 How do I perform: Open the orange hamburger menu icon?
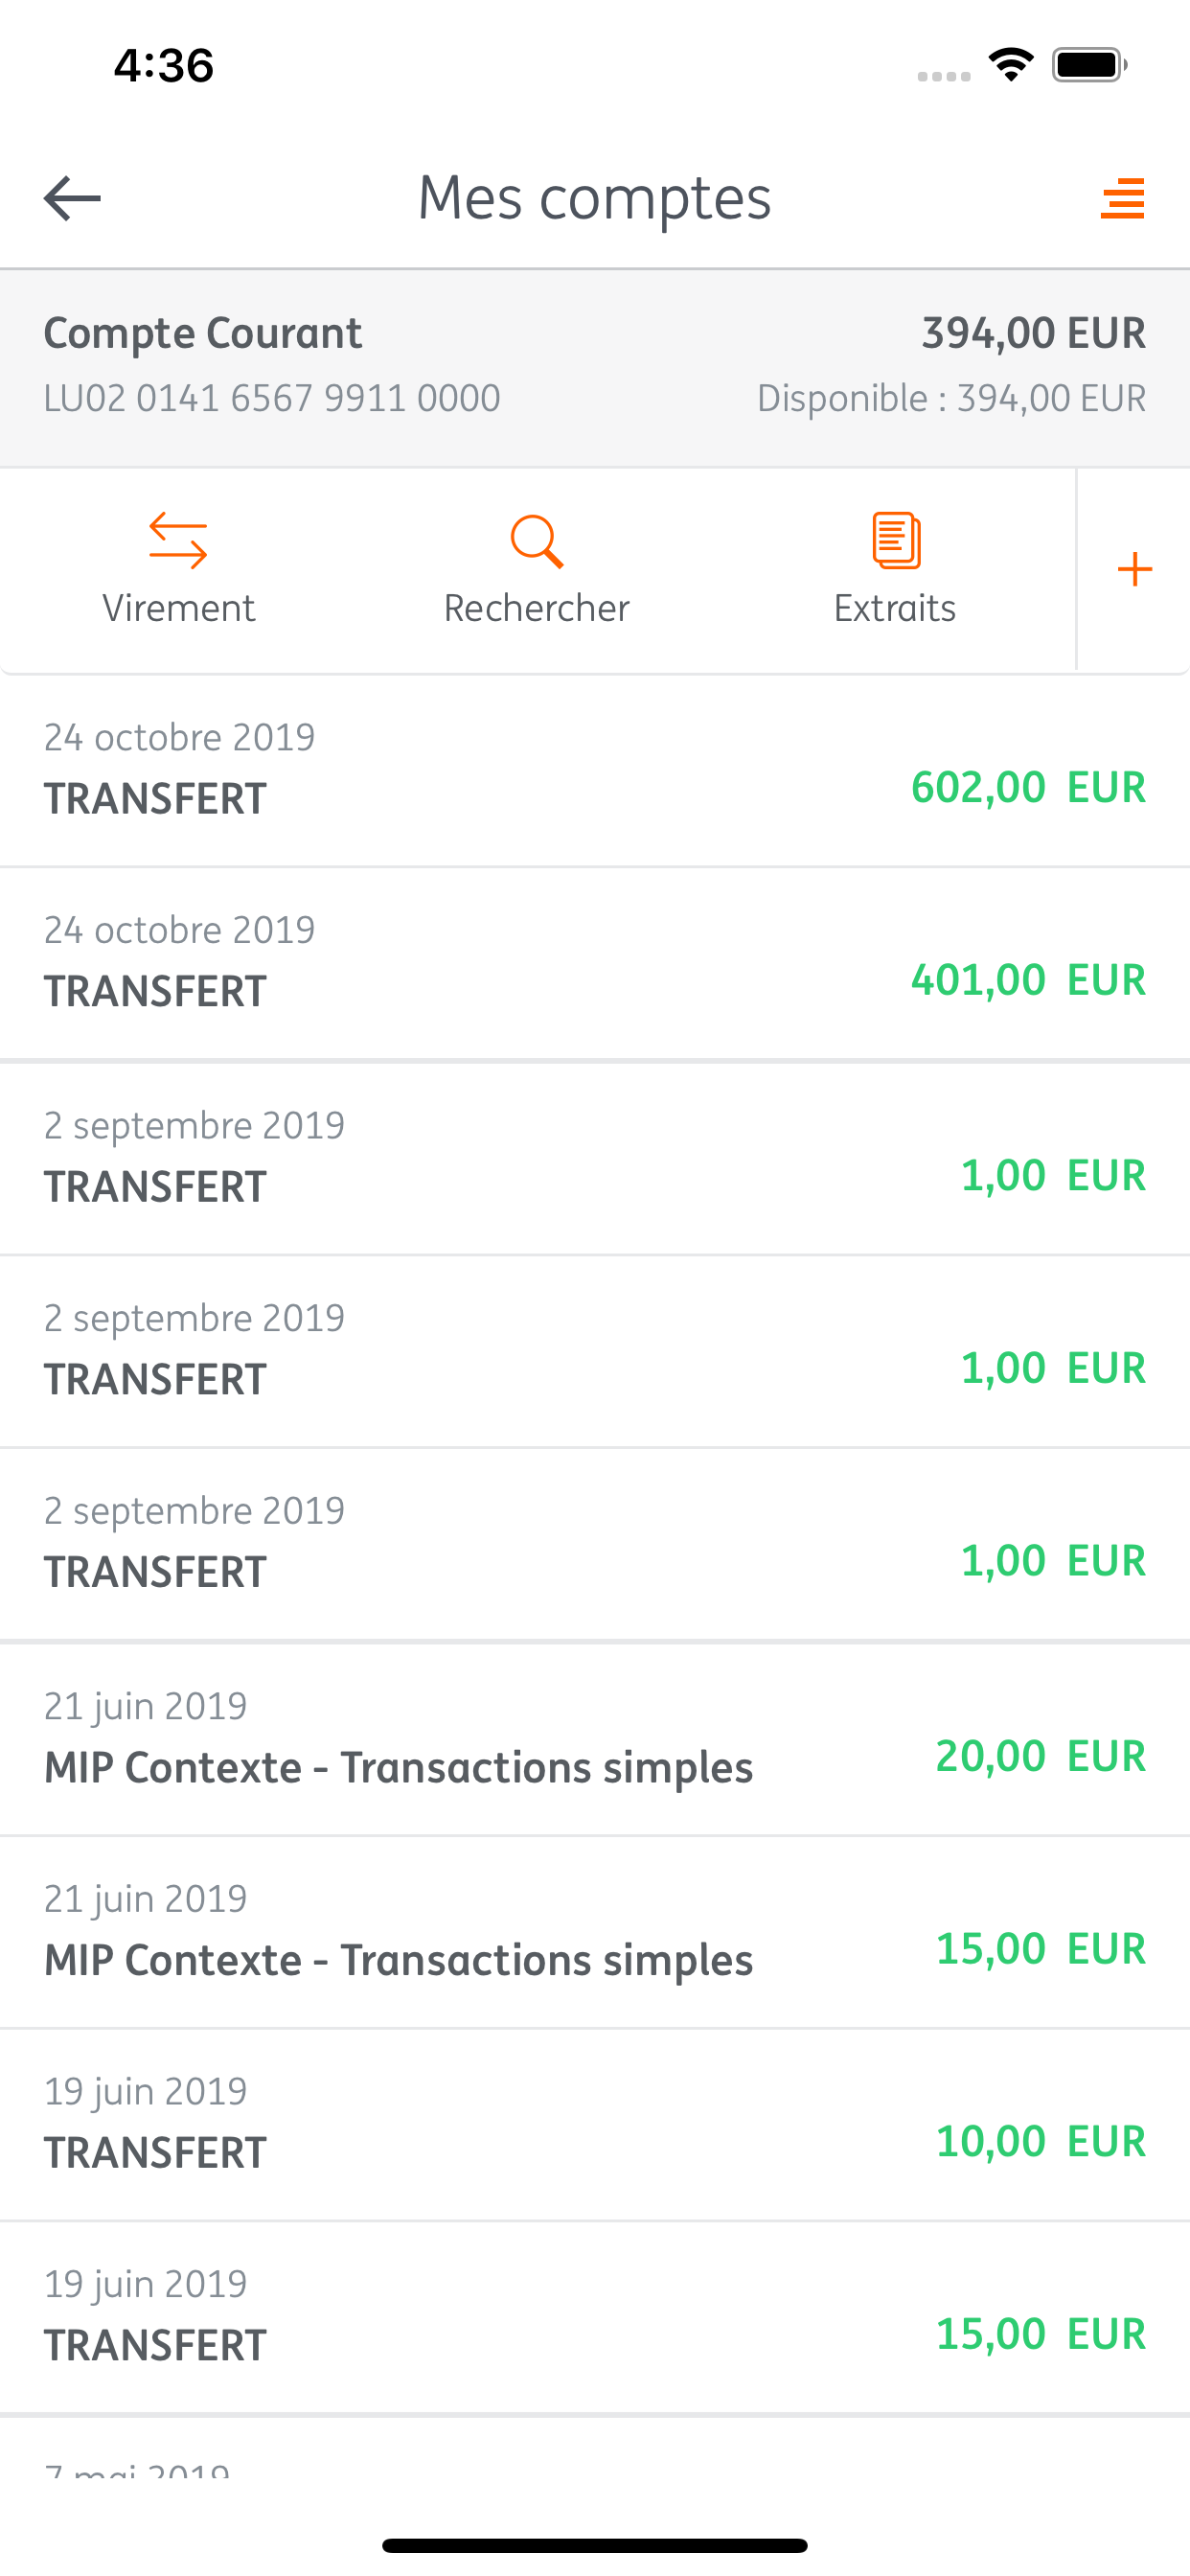point(1122,198)
